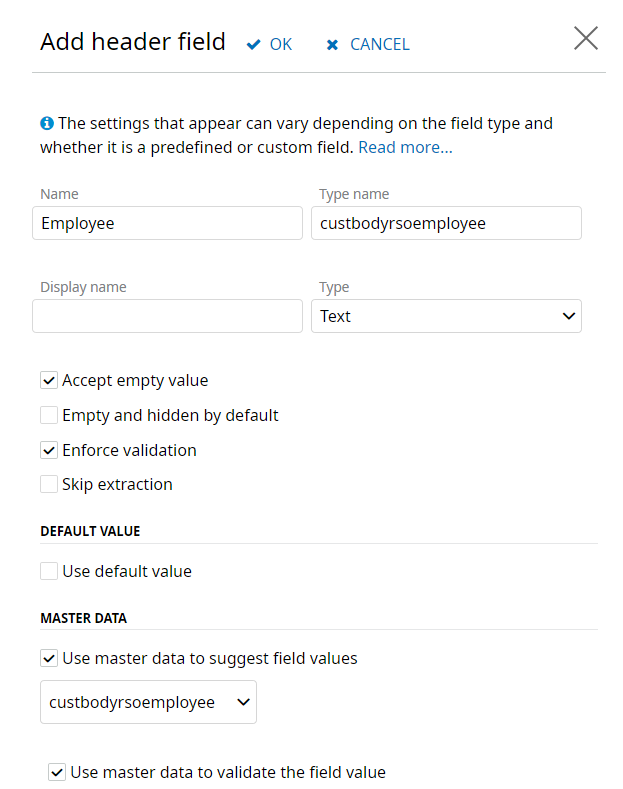Click the empty Display name field
The height and width of the screenshot is (789, 623).
click(167, 316)
